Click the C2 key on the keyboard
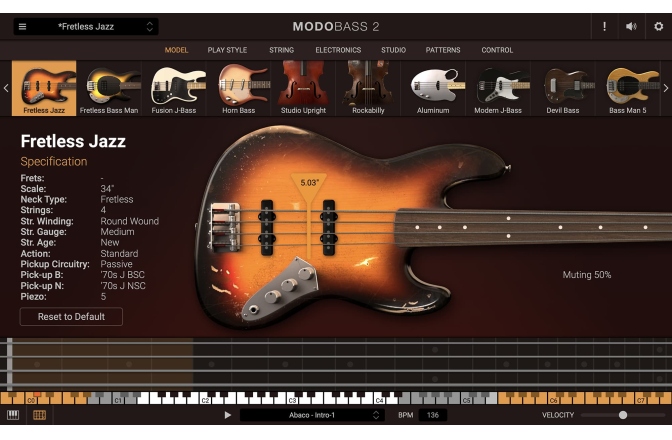The width and height of the screenshot is (672, 440). point(205,400)
